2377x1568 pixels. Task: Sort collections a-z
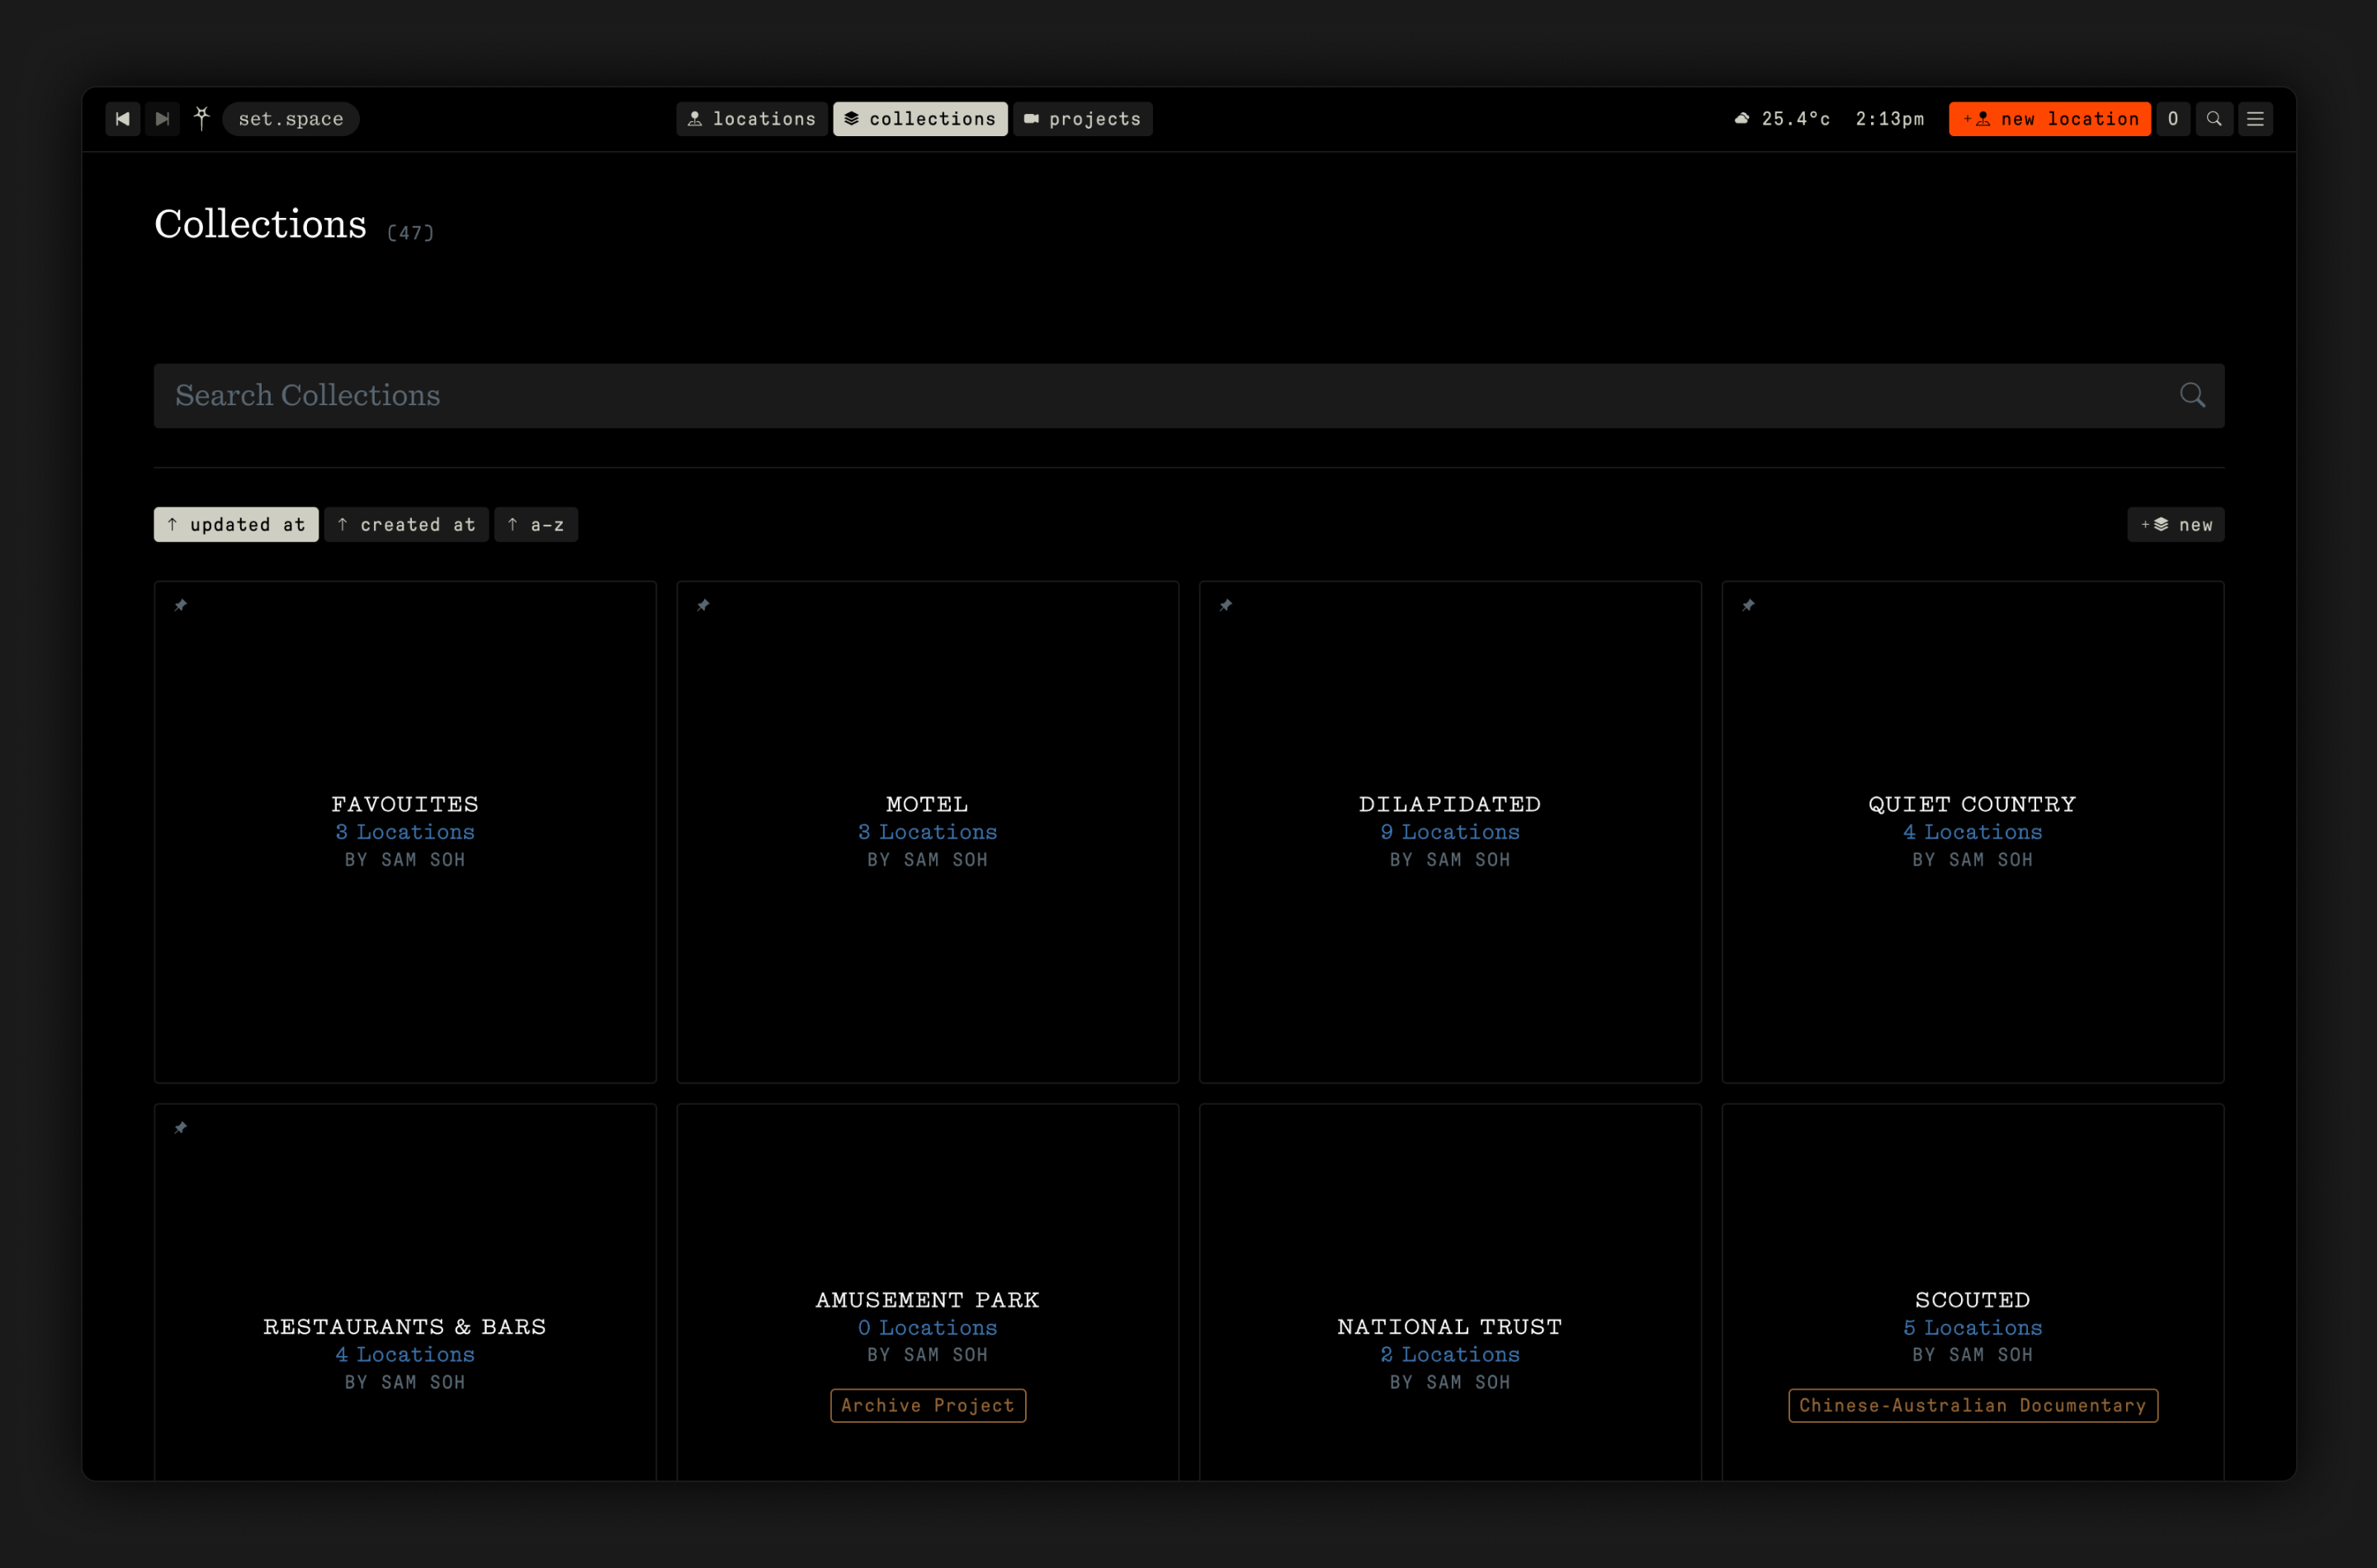point(536,525)
